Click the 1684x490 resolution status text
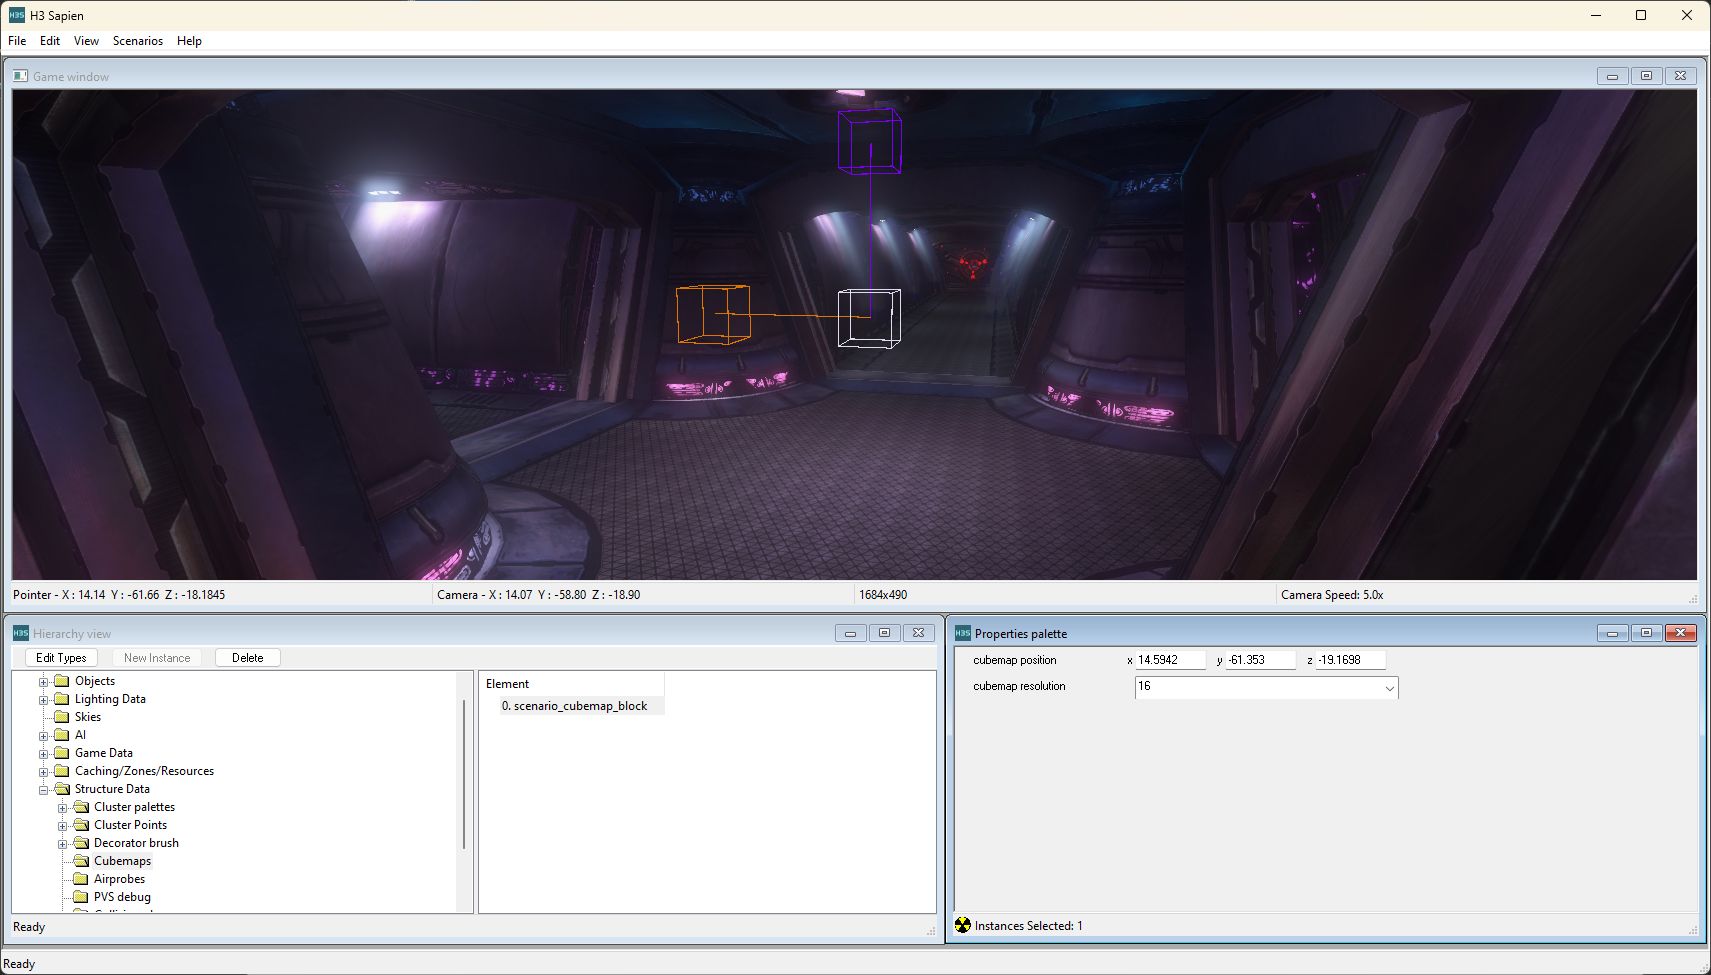Screen dimensions: 1711x975 click(x=883, y=595)
